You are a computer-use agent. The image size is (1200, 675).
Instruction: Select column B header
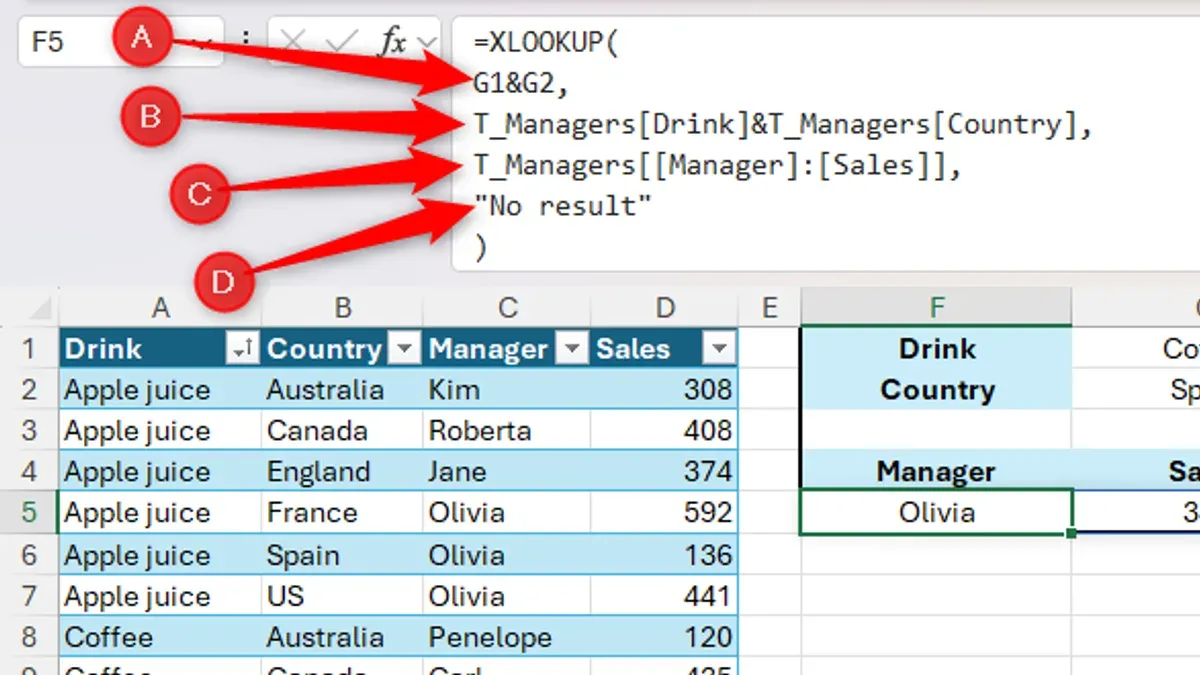pos(342,308)
